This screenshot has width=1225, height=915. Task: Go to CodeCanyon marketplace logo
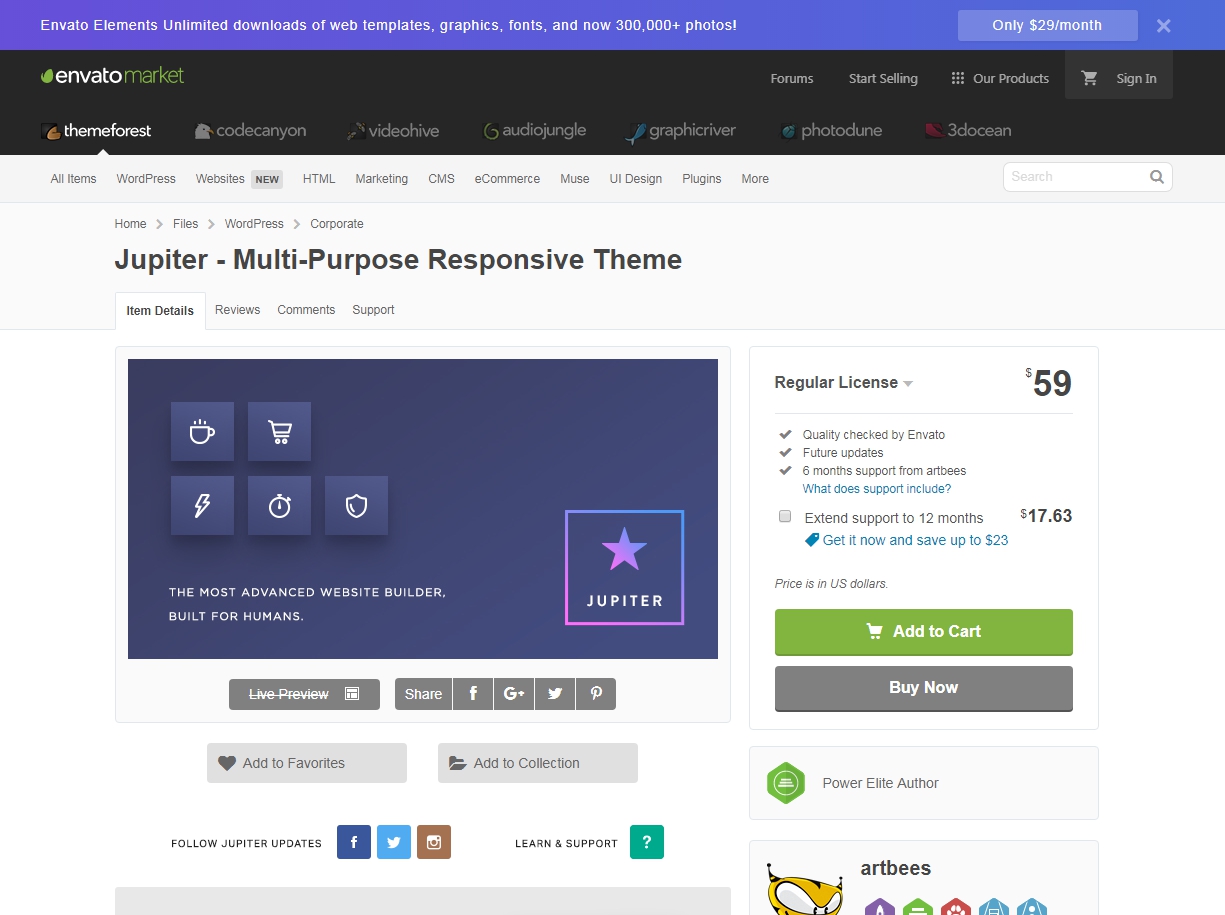click(x=250, y=131)
